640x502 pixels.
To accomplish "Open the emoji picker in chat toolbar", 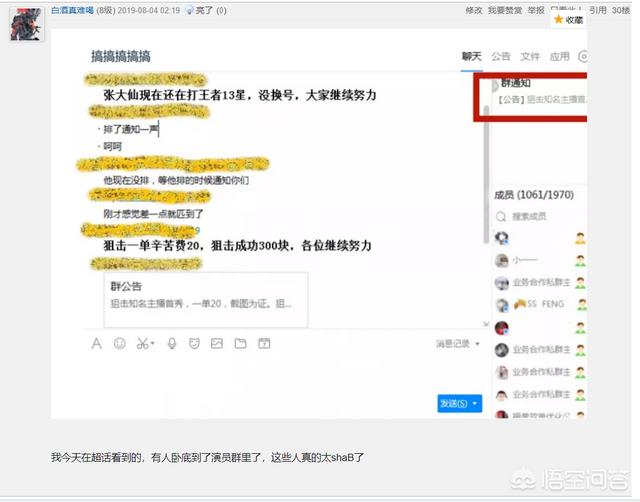I will click(120, 344).
